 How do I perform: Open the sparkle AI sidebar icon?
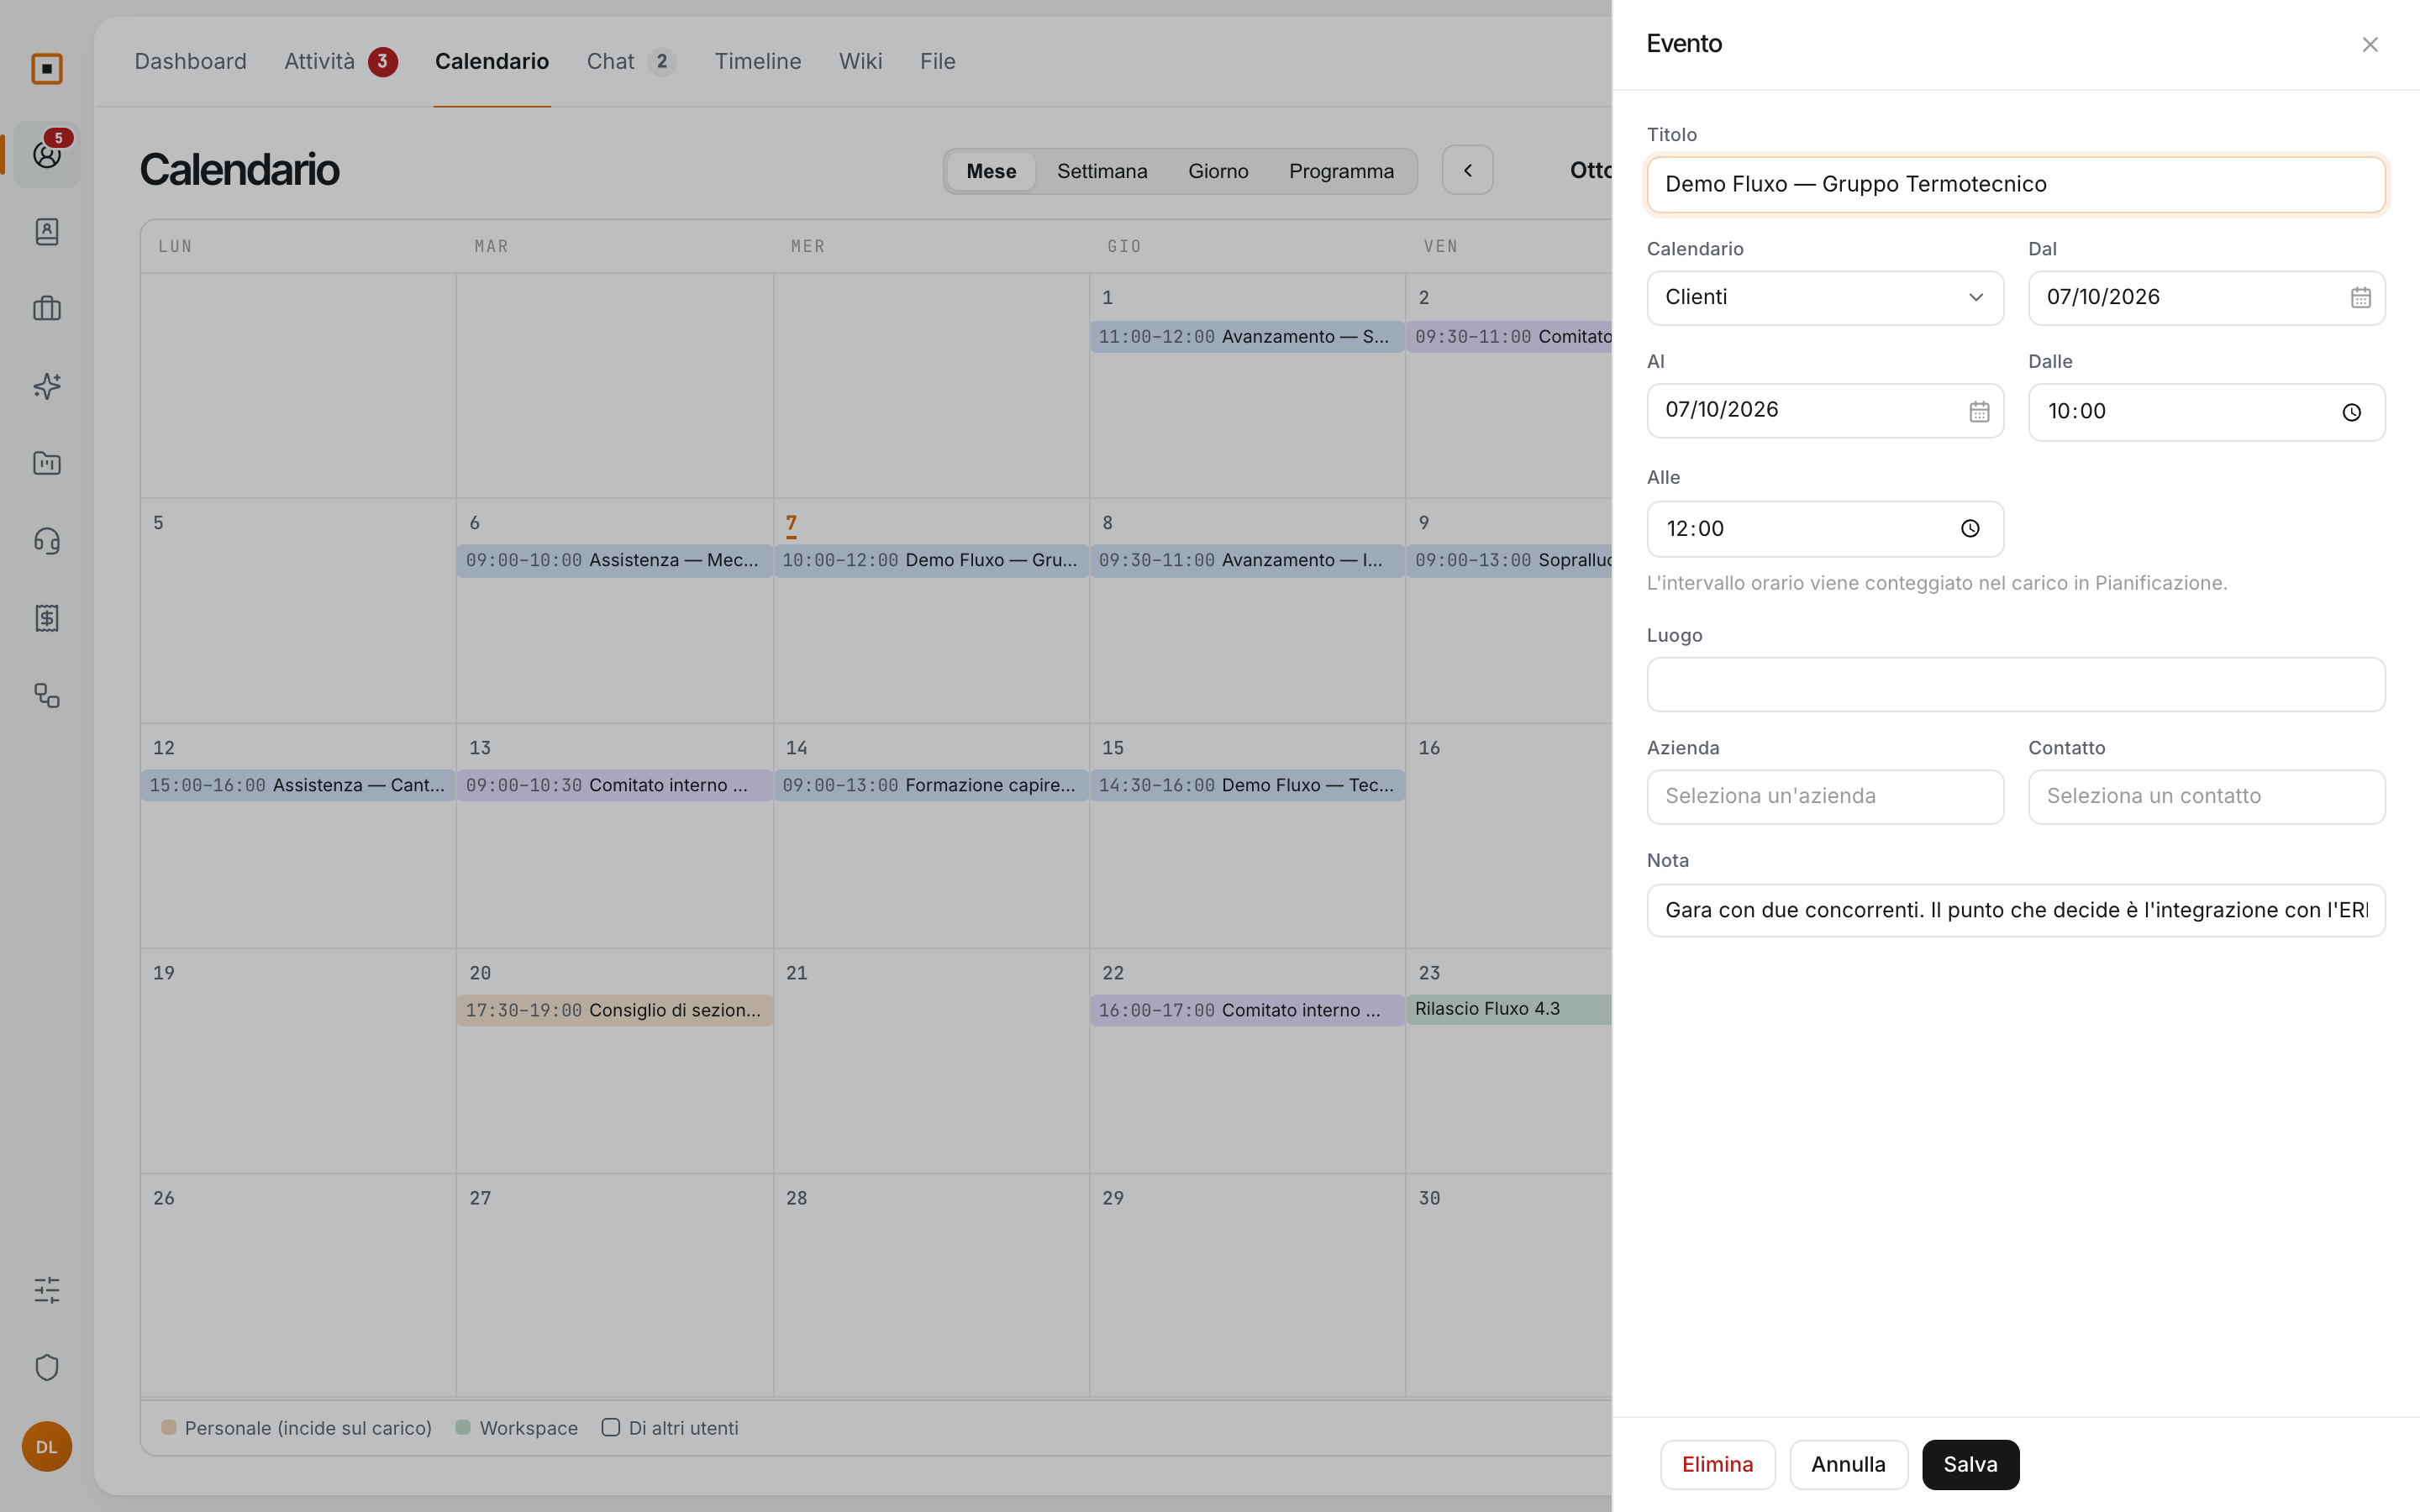click(47, 386)
